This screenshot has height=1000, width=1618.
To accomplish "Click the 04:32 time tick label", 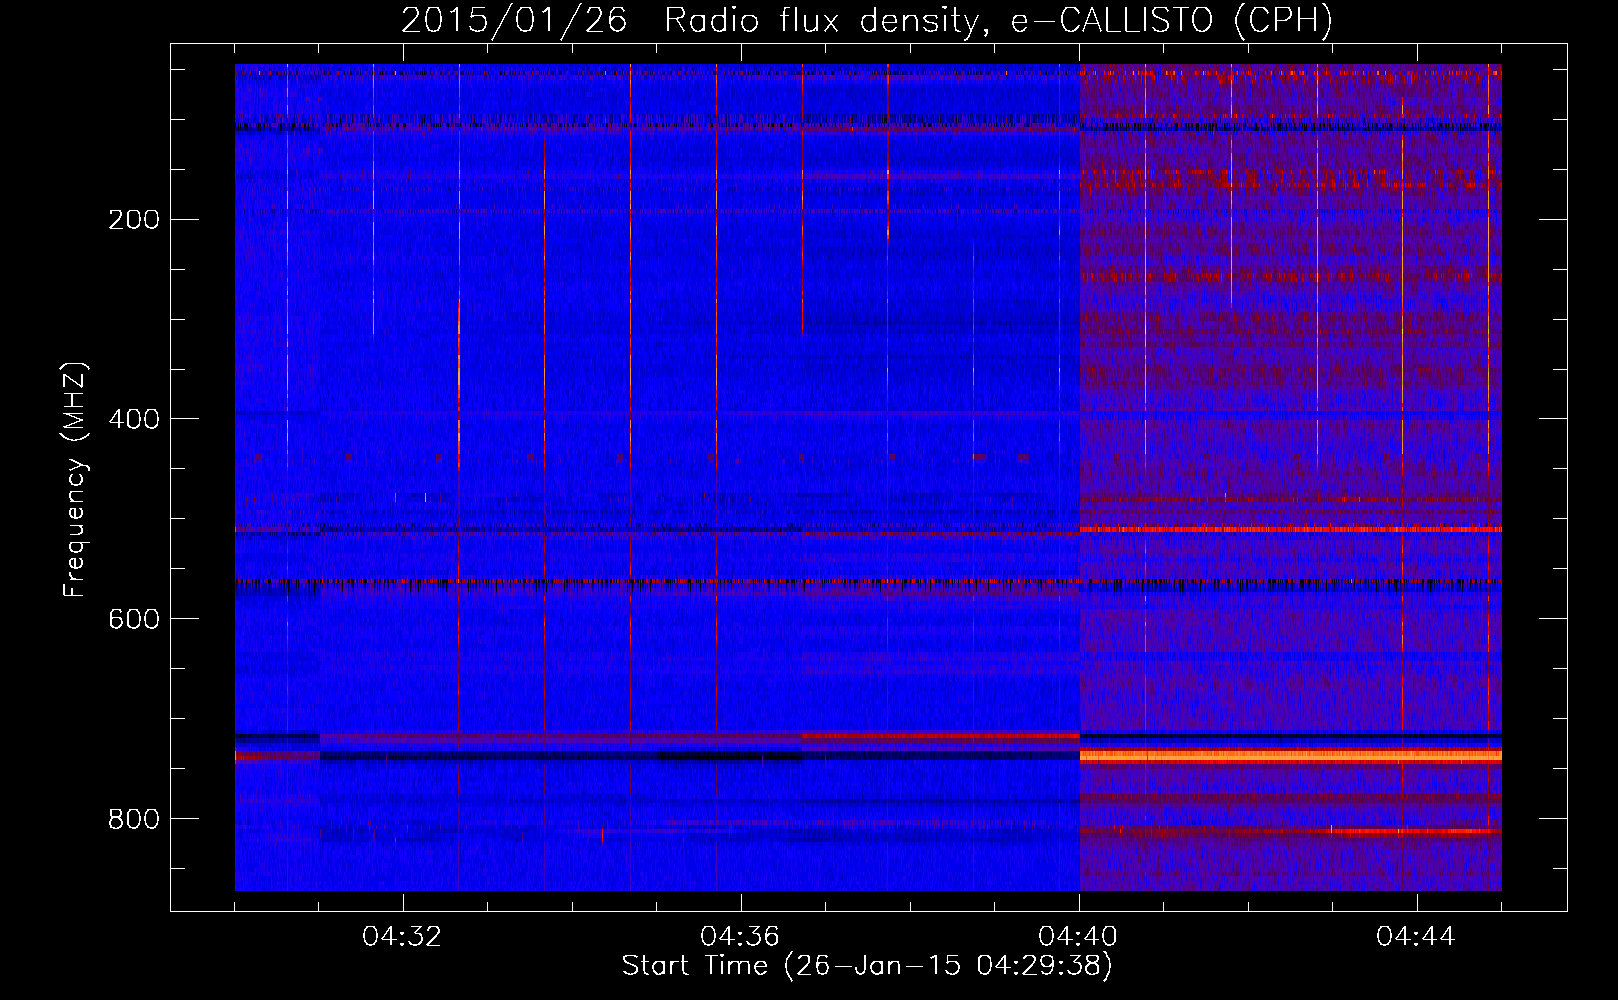I will (402, 937).
